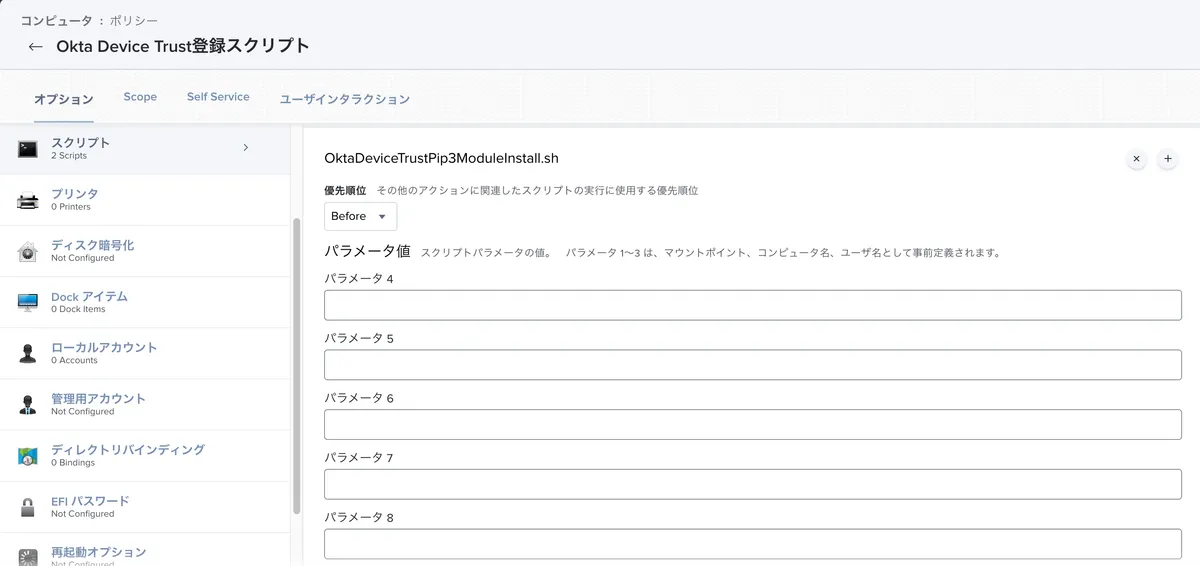The height and width of the screenshot is (566, 1200).
Task: Select Dock アイテム payload
Action: (145, 302)
